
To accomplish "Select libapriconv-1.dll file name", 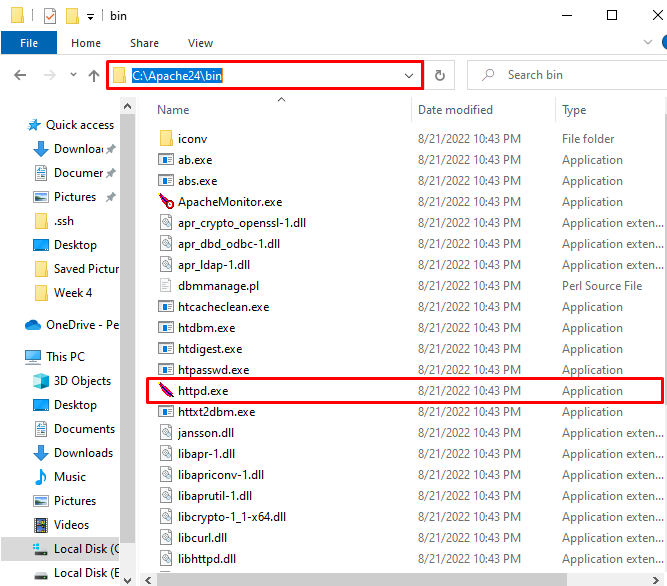I will click(221, 475).
